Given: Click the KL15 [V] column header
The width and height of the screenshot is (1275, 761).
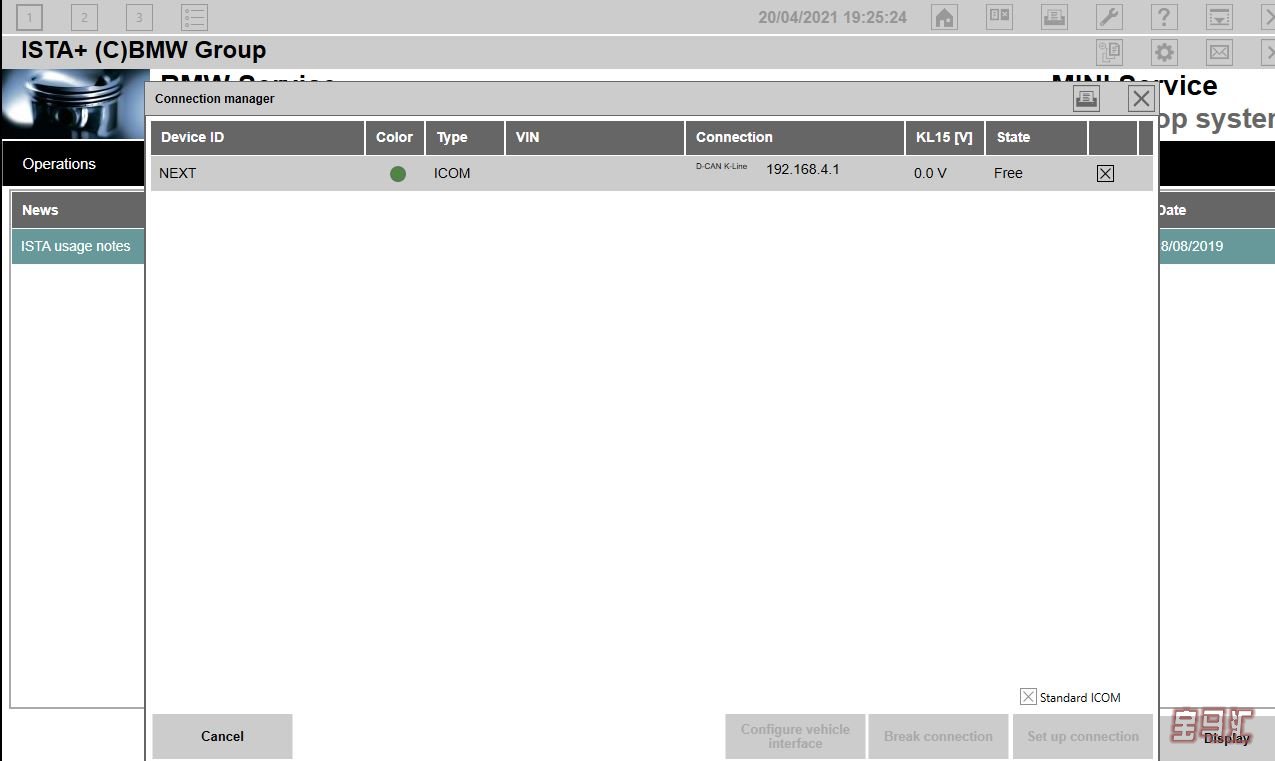Looking at the screenshot, I should point(945,138).
